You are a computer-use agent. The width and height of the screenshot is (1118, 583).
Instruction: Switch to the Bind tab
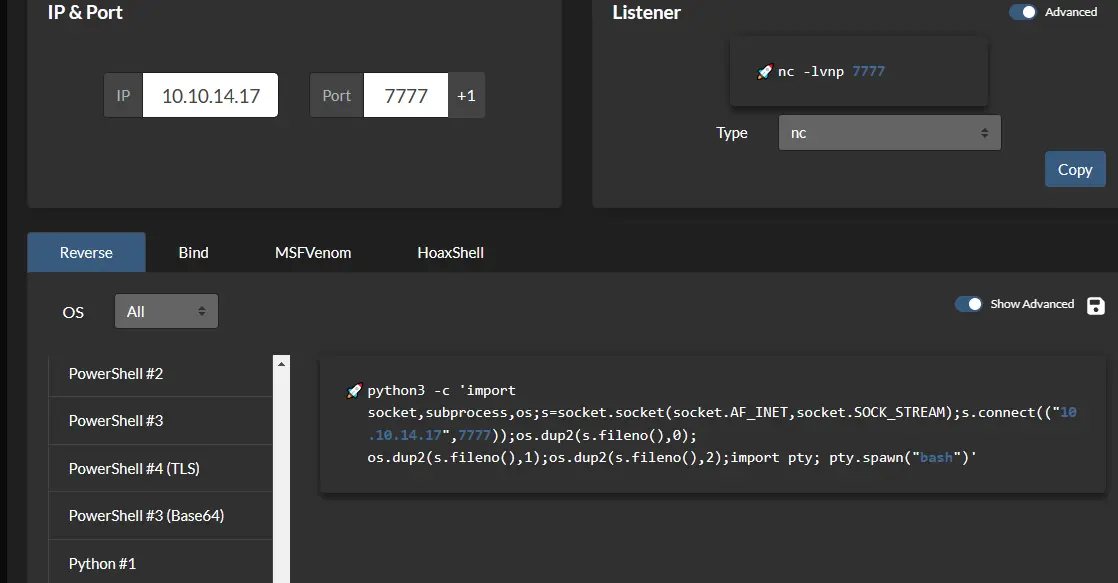point(193,252)
